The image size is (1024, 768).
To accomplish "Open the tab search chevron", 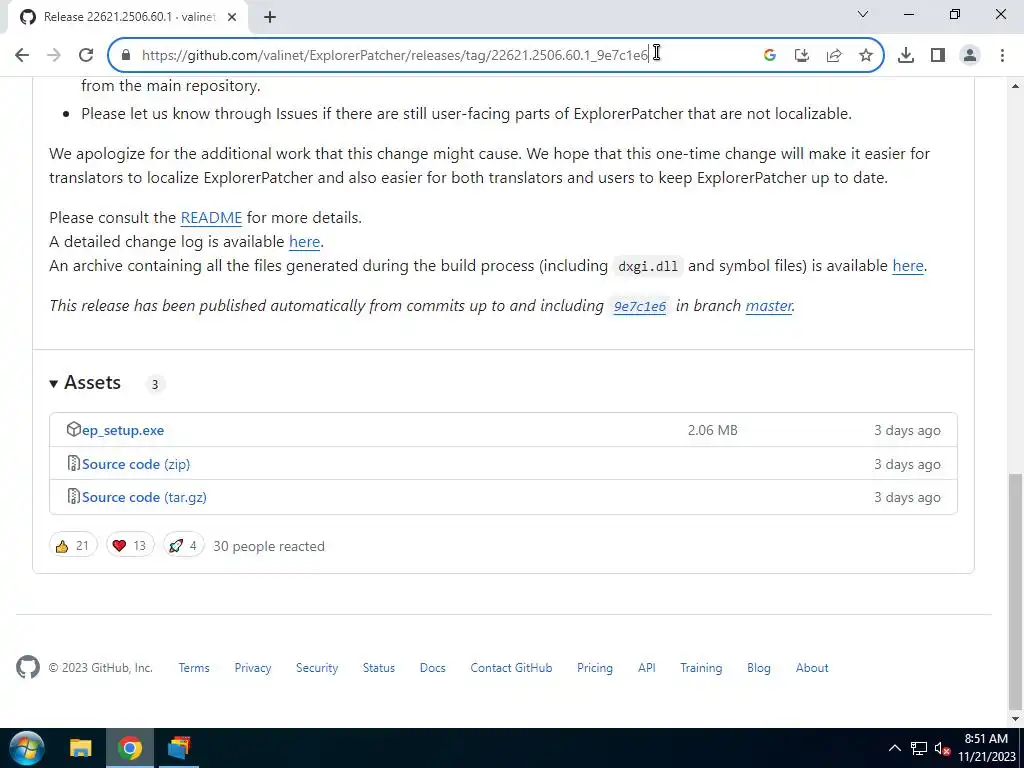I will click(863, 14).
